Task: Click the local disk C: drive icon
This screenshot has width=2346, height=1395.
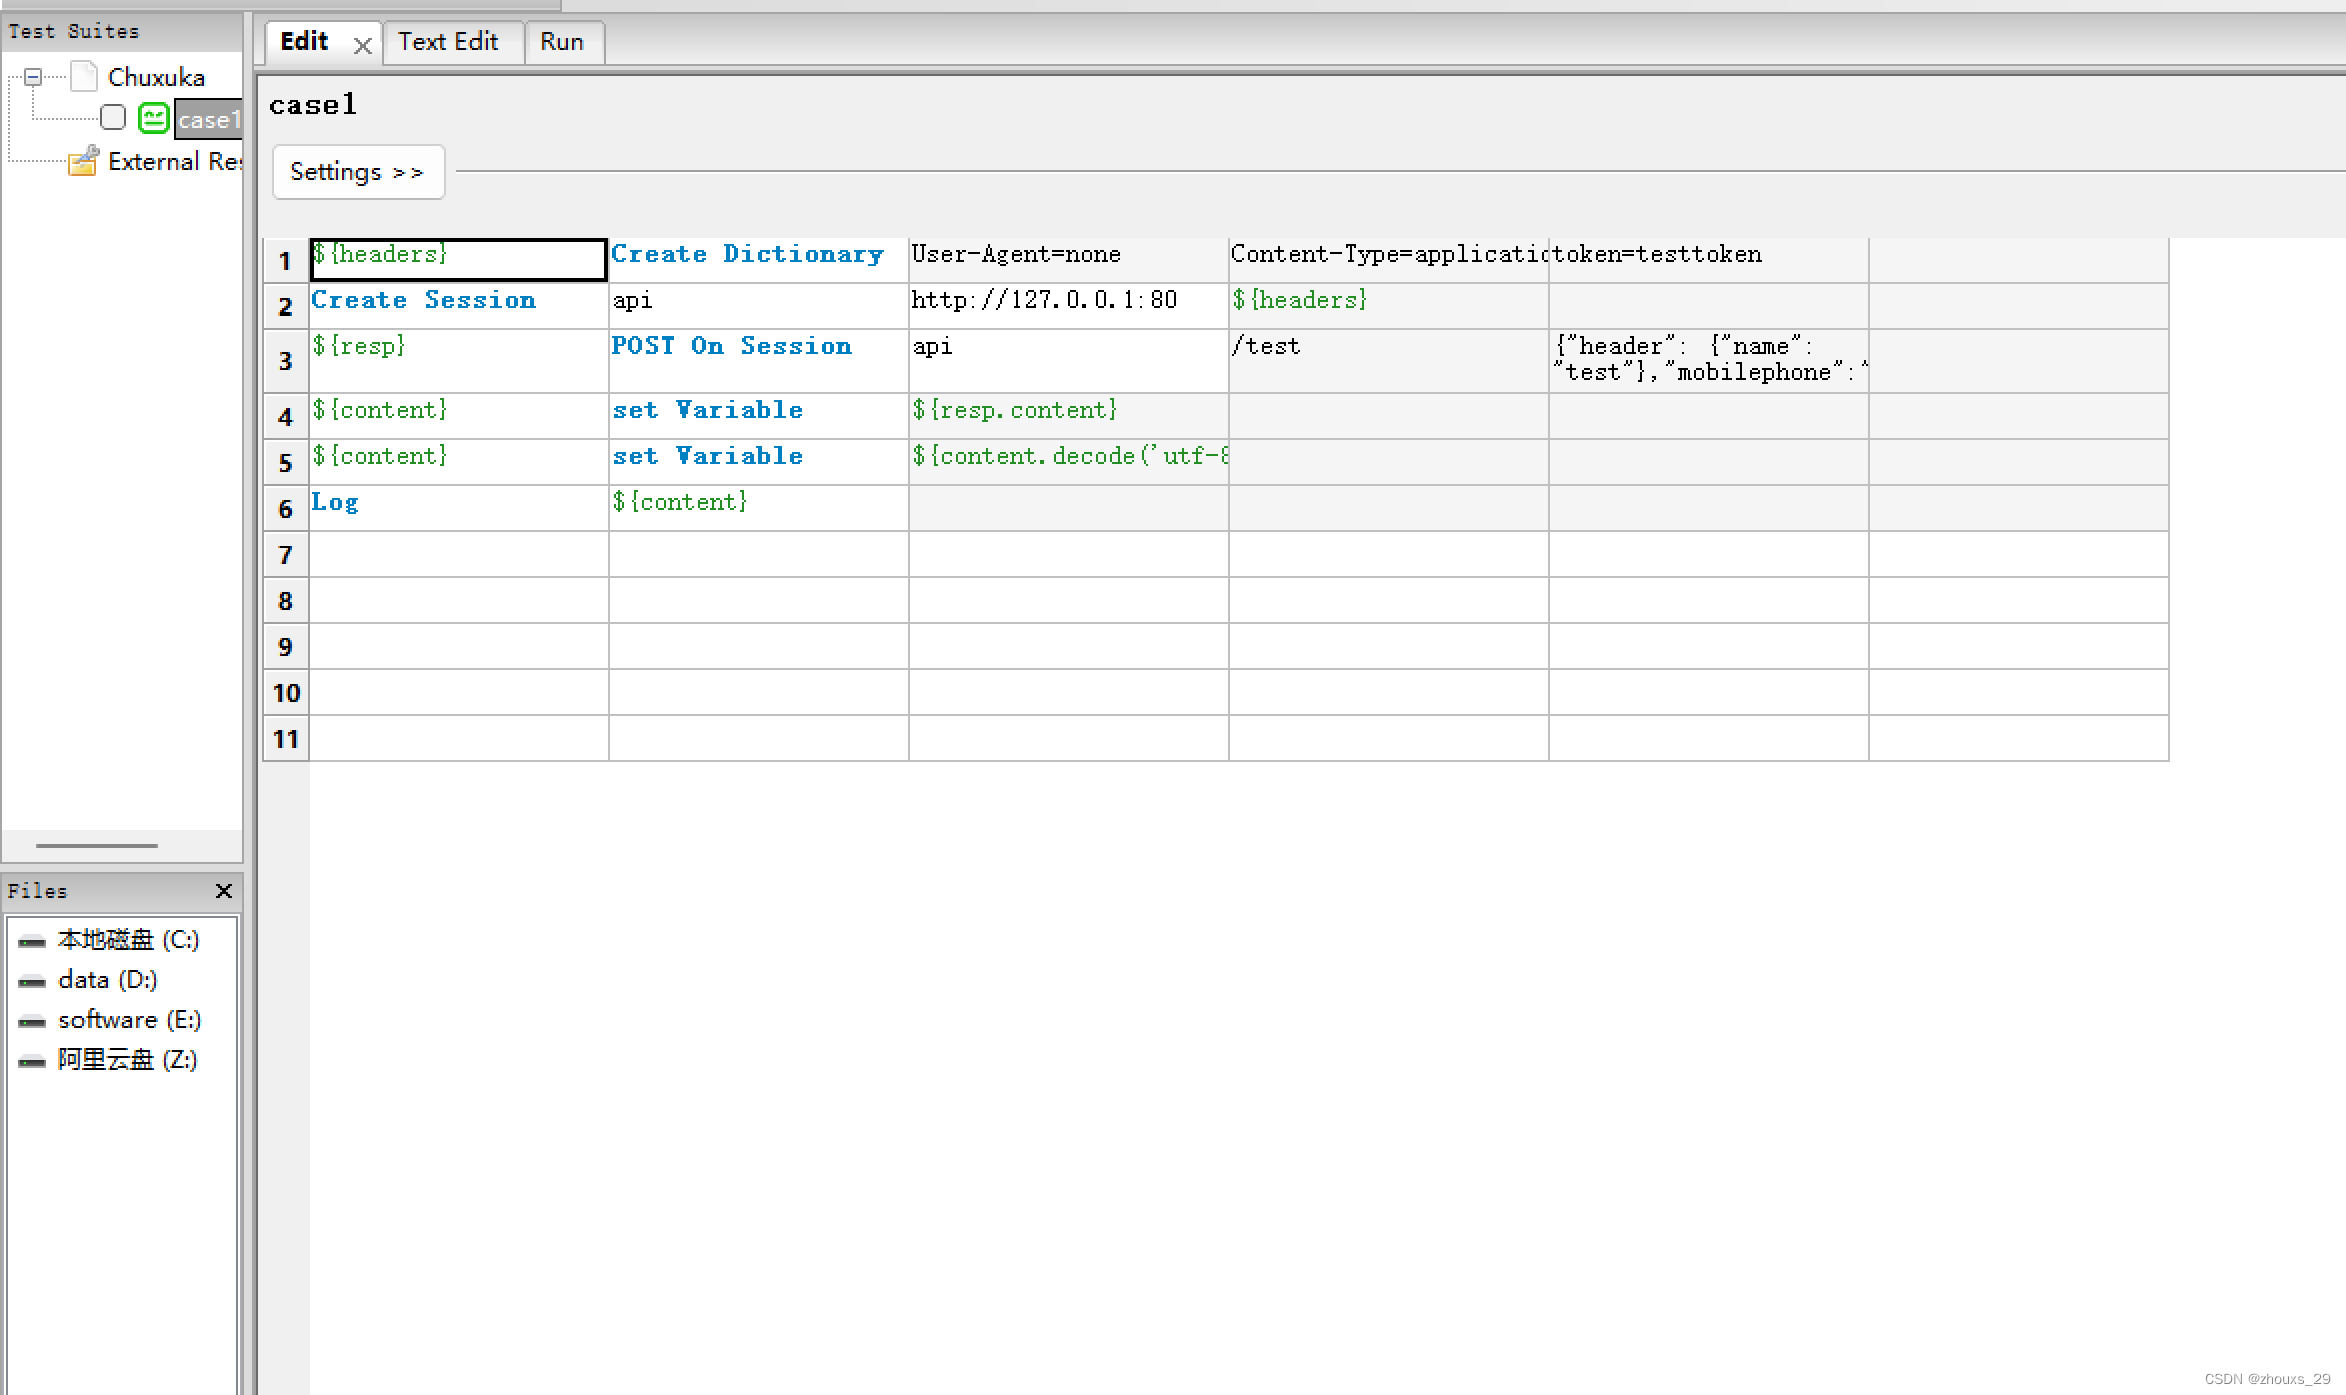Action: 32,941
